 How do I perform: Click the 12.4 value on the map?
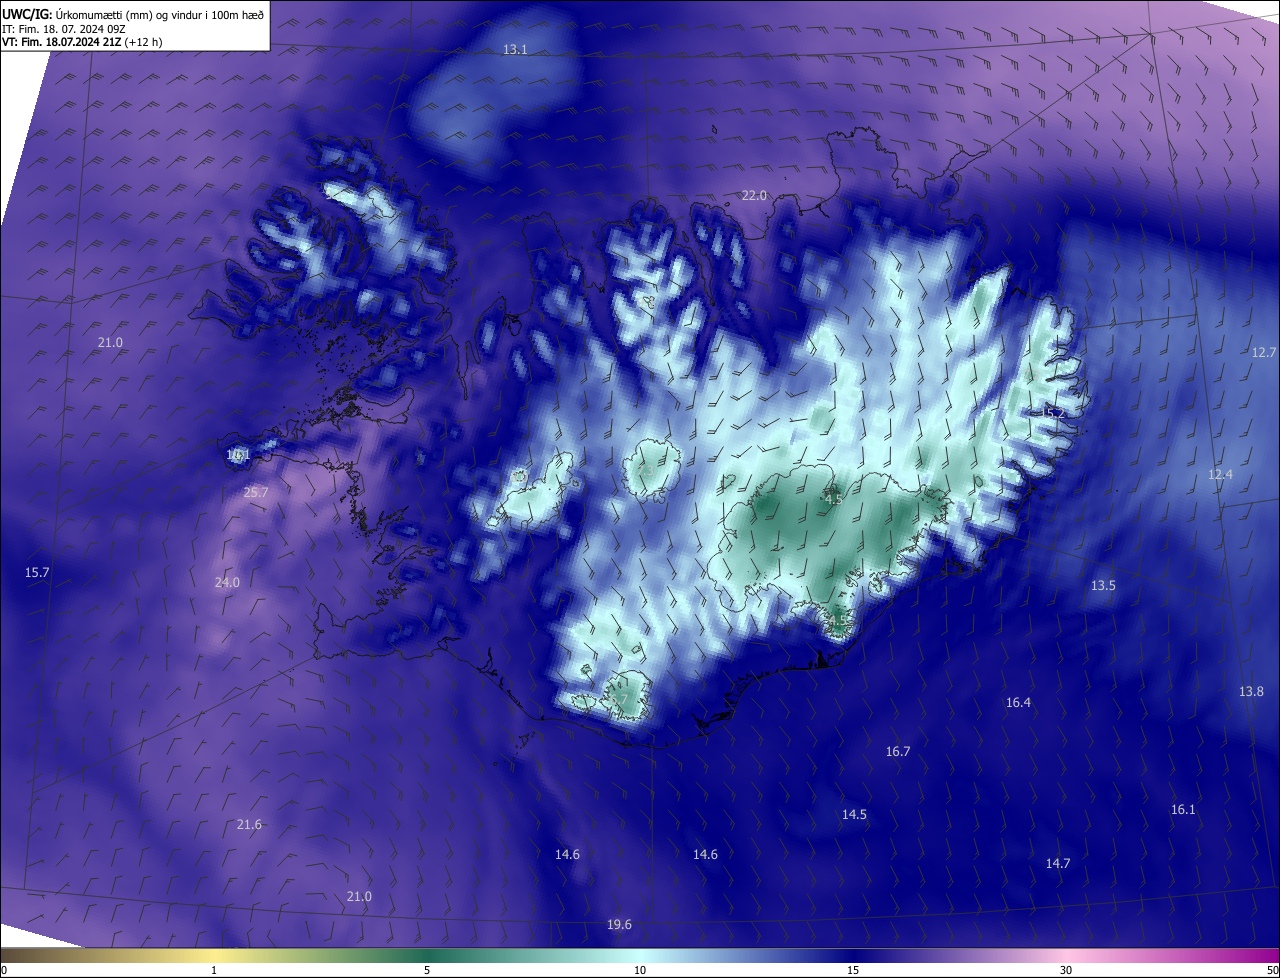[x=1221, y=475]
